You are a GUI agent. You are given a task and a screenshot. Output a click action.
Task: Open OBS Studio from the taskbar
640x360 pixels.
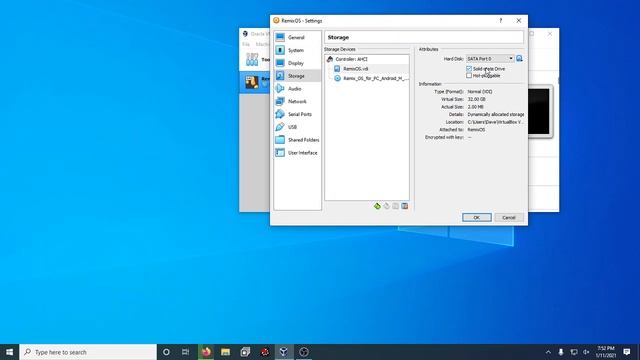[304, 352]
